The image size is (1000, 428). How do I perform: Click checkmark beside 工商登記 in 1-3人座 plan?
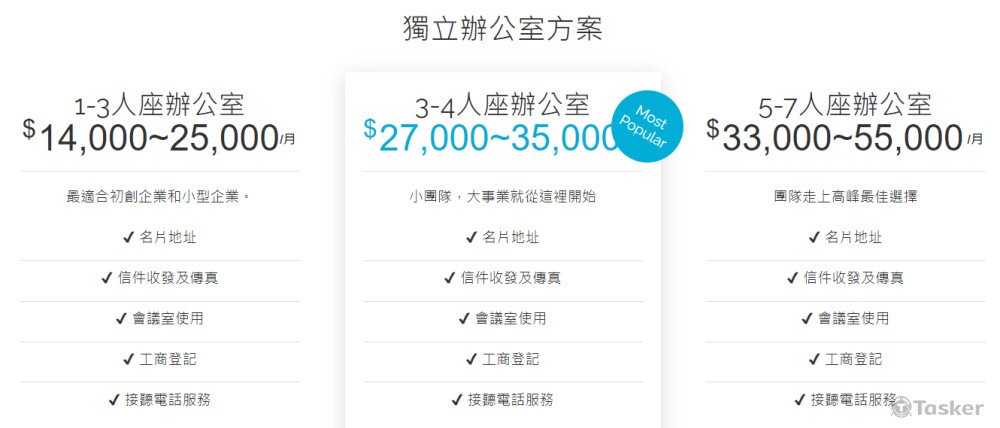point(128,359)
